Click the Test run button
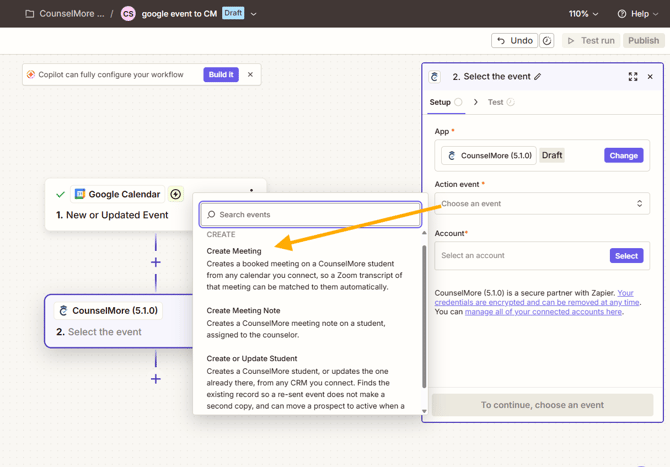670x467 pixels. [591, 41]
